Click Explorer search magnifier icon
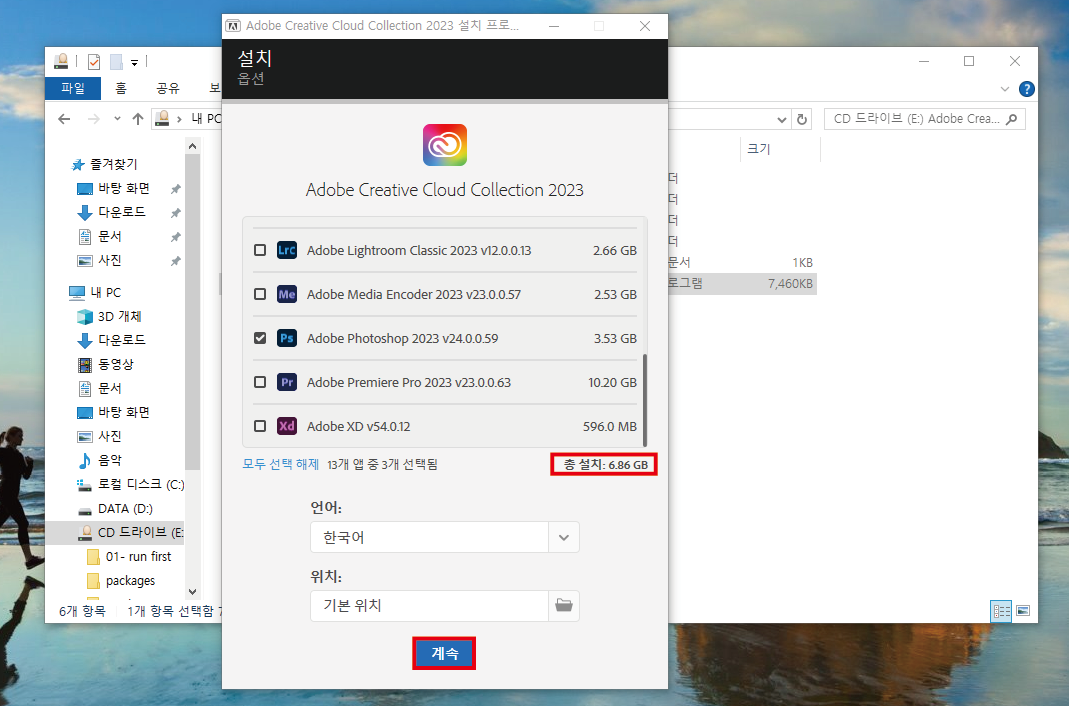This screenshot has height=706, width=1069. click(1012, 119)
